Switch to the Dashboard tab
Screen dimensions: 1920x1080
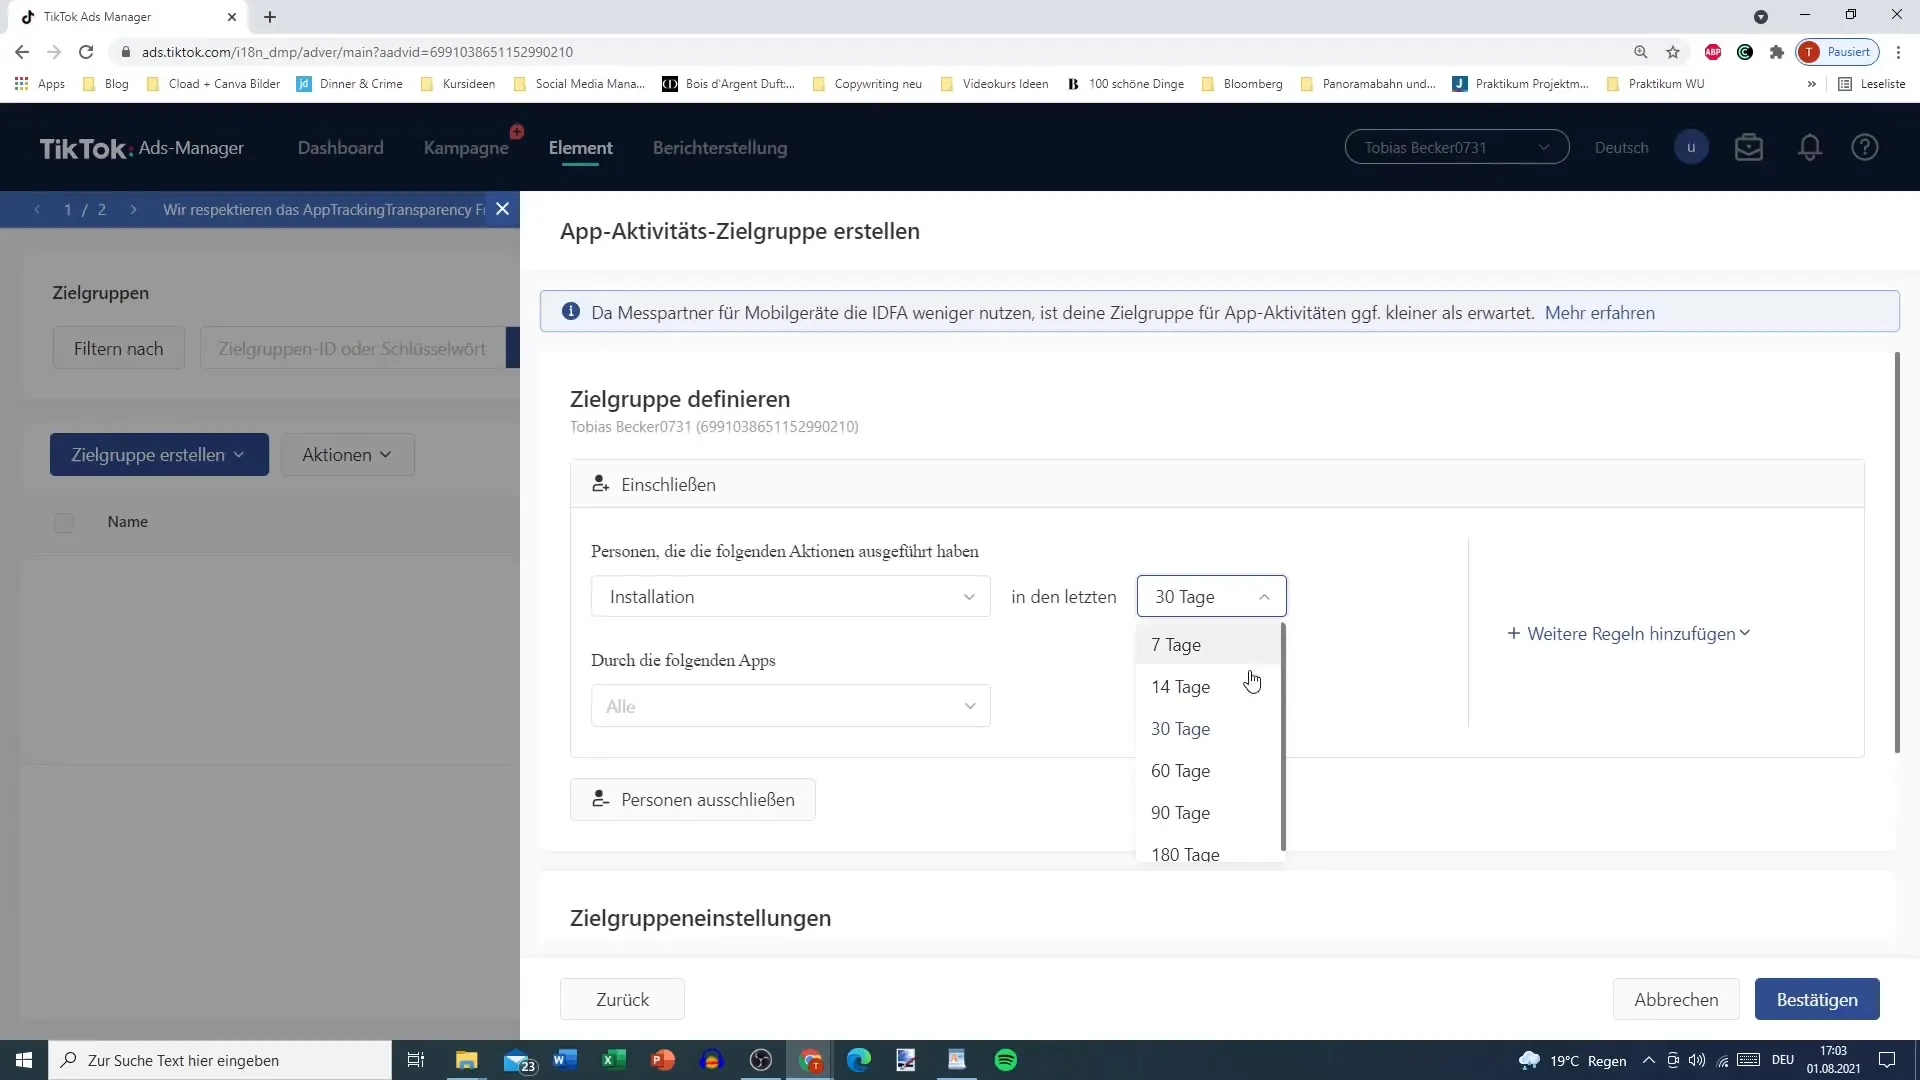click(x=340, y=147)
